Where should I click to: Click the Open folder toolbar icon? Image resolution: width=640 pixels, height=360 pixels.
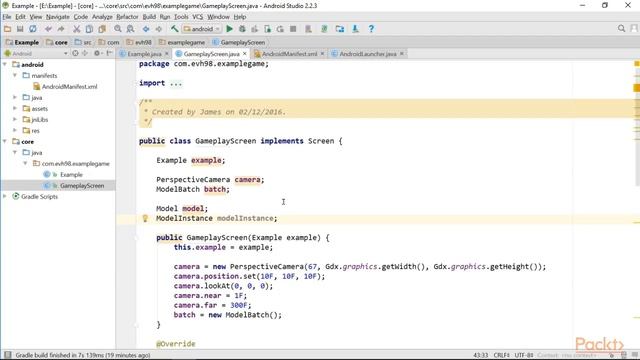pyautogui.click(x=7, y=29)
